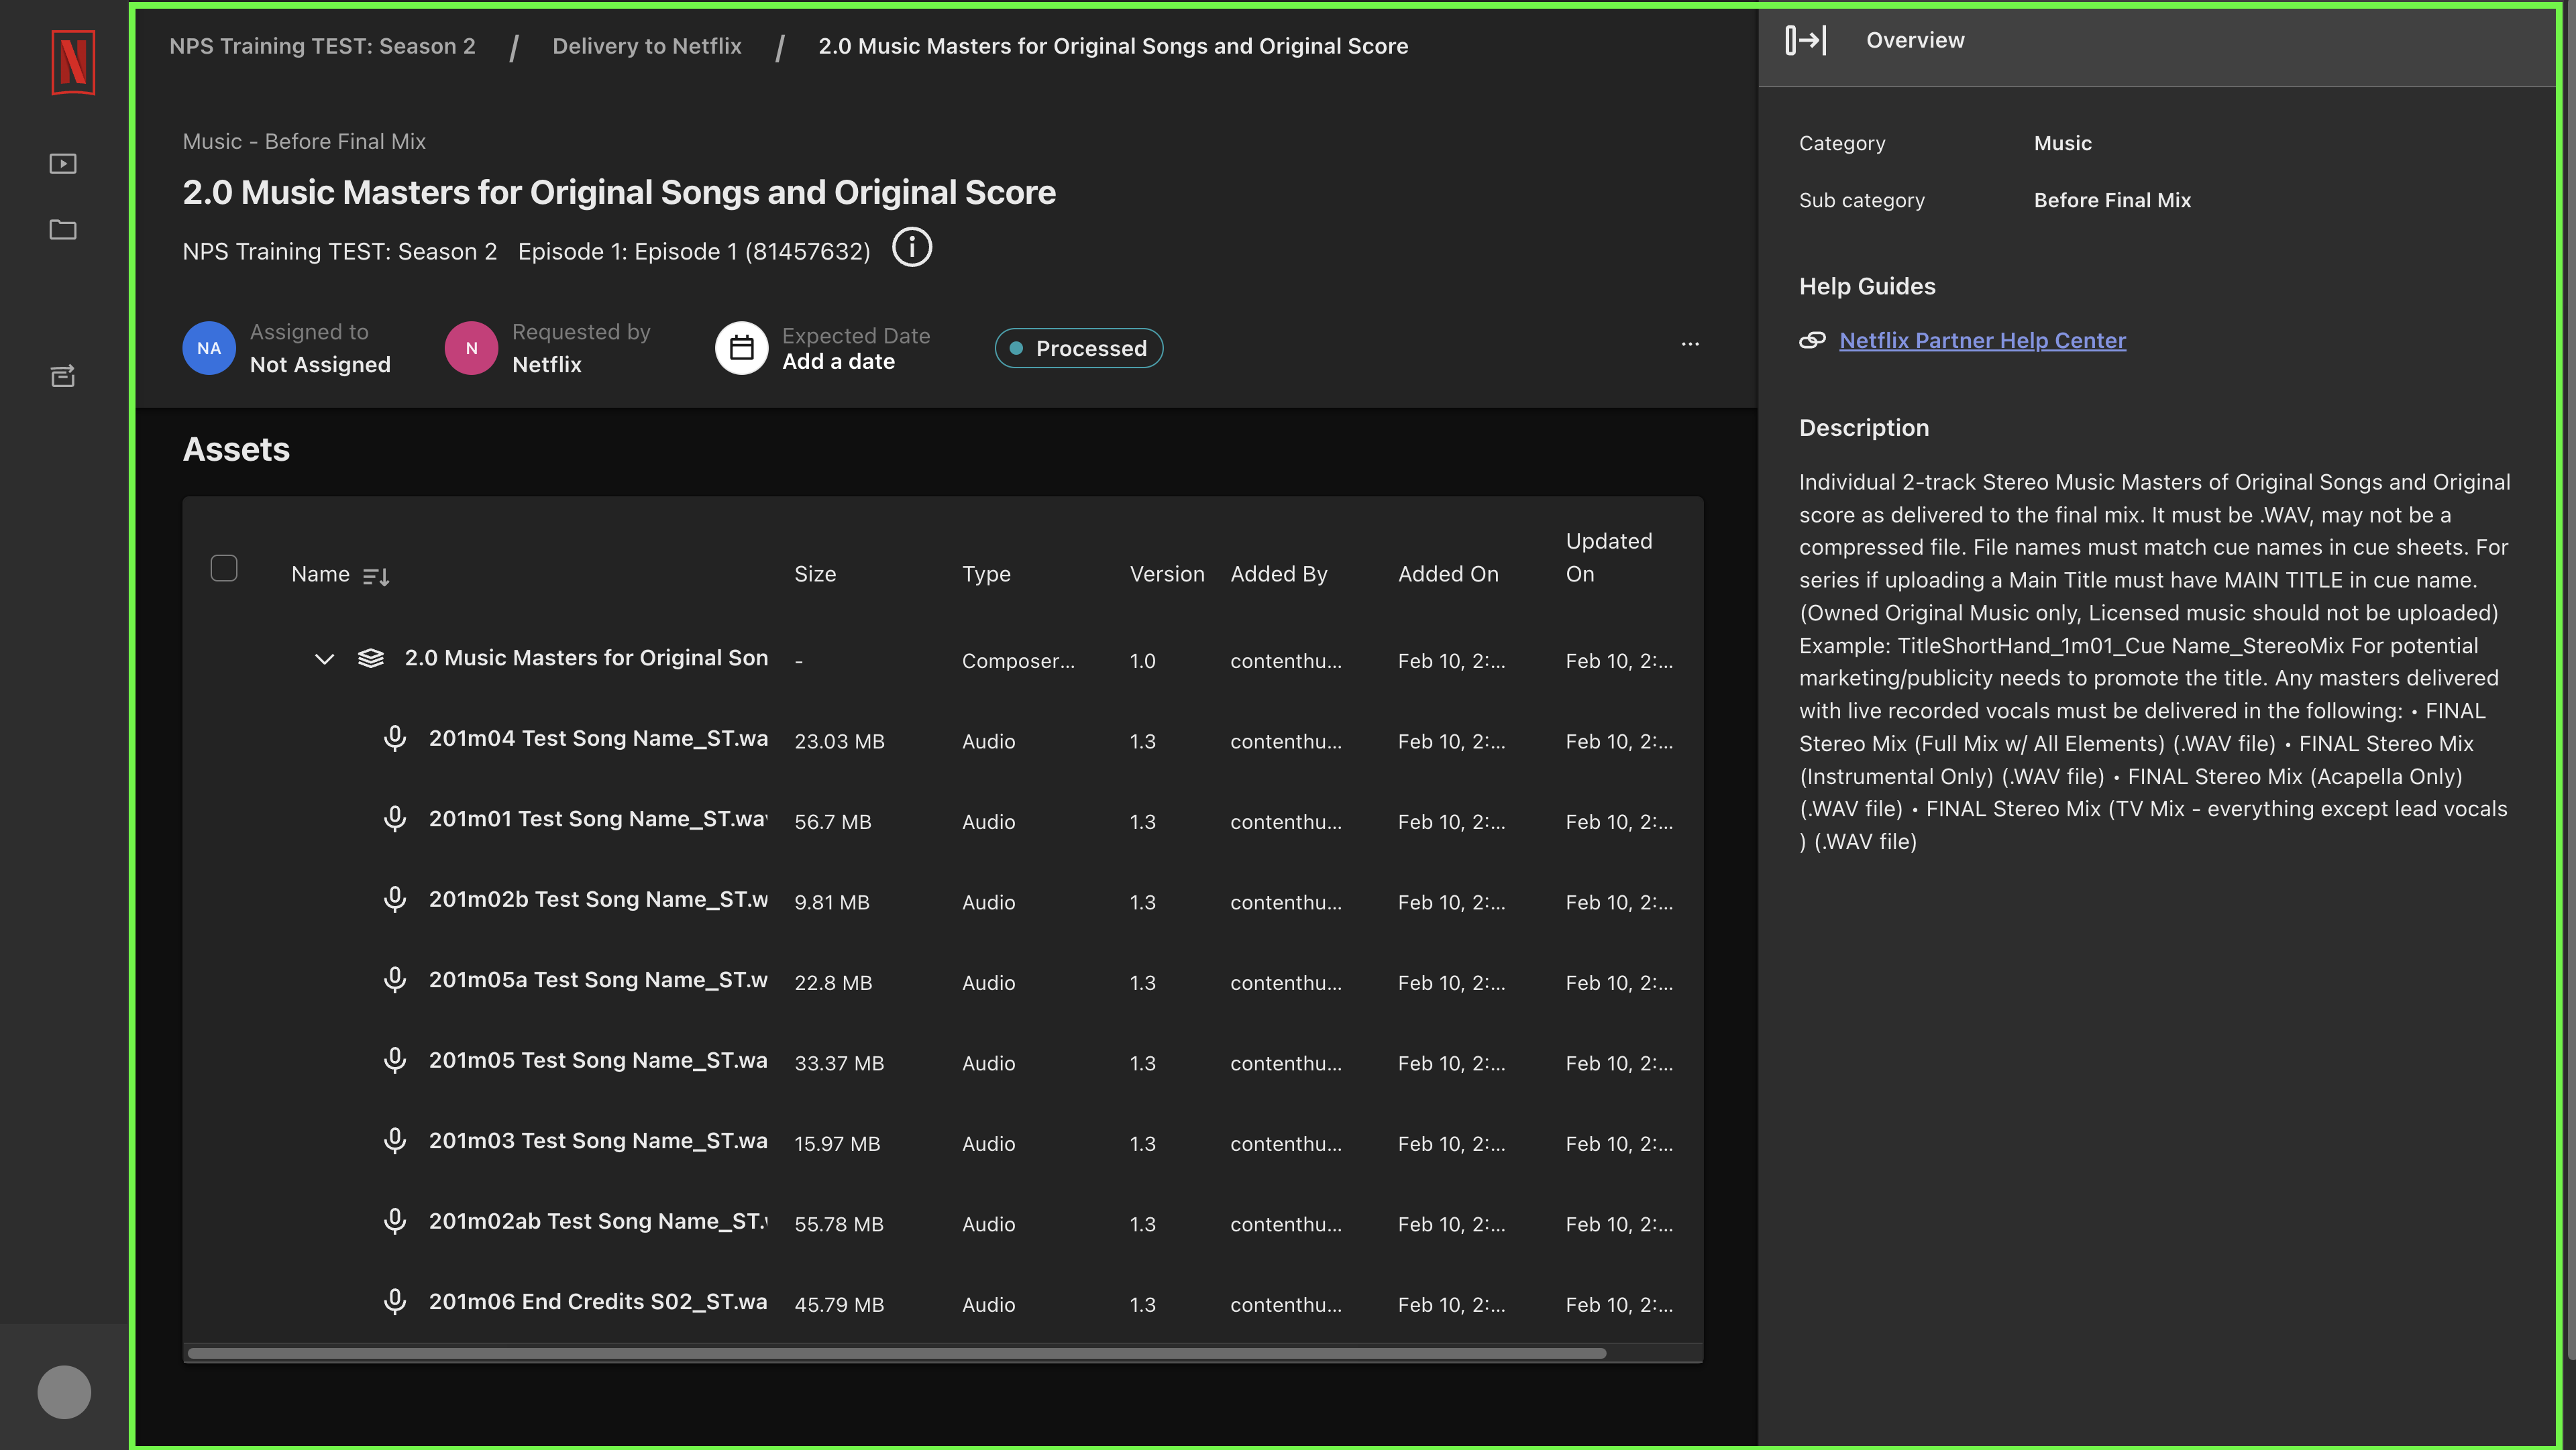Go to Delivery to Netflix breadcrumb
This screenshot has height=1450, width=2576.
647,46
